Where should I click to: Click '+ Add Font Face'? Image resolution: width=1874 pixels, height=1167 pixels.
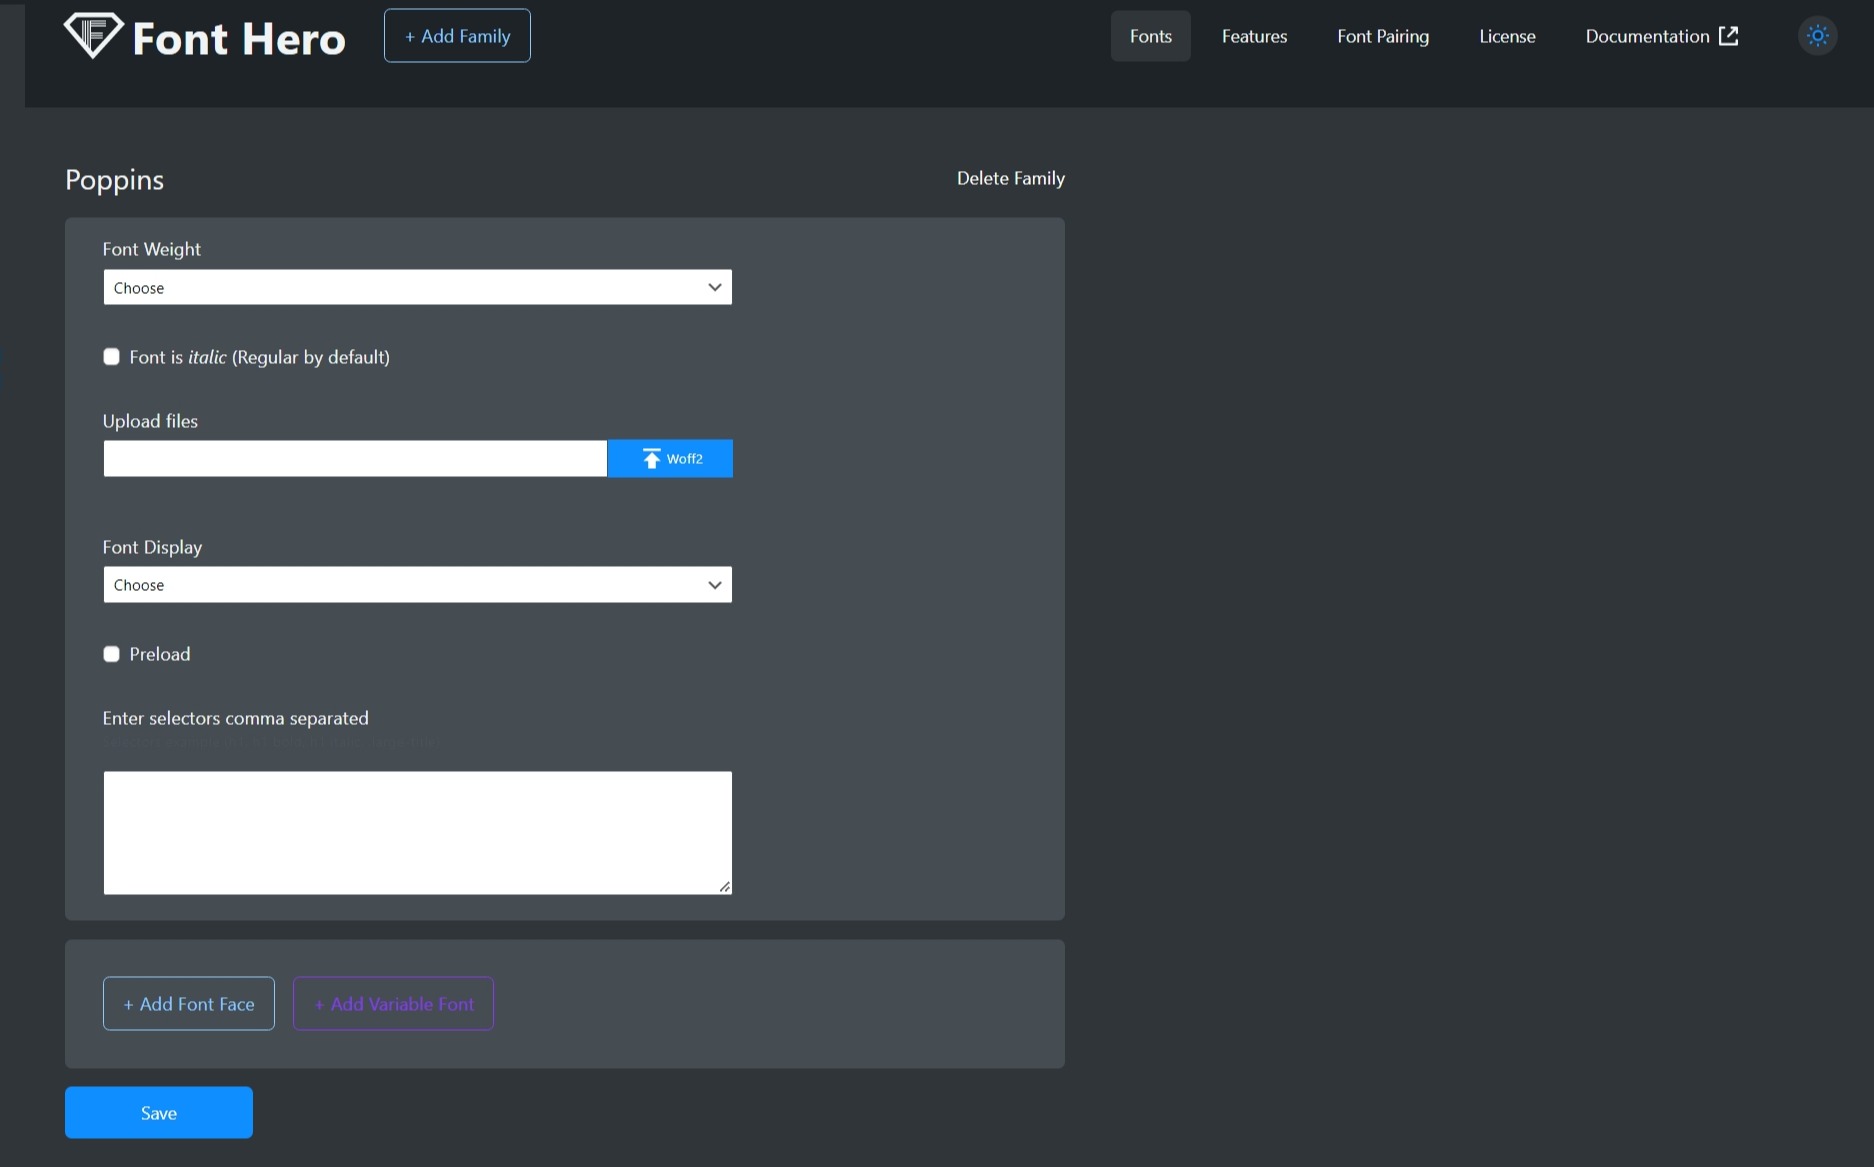pyautogui.click(x=188, y=1003)
